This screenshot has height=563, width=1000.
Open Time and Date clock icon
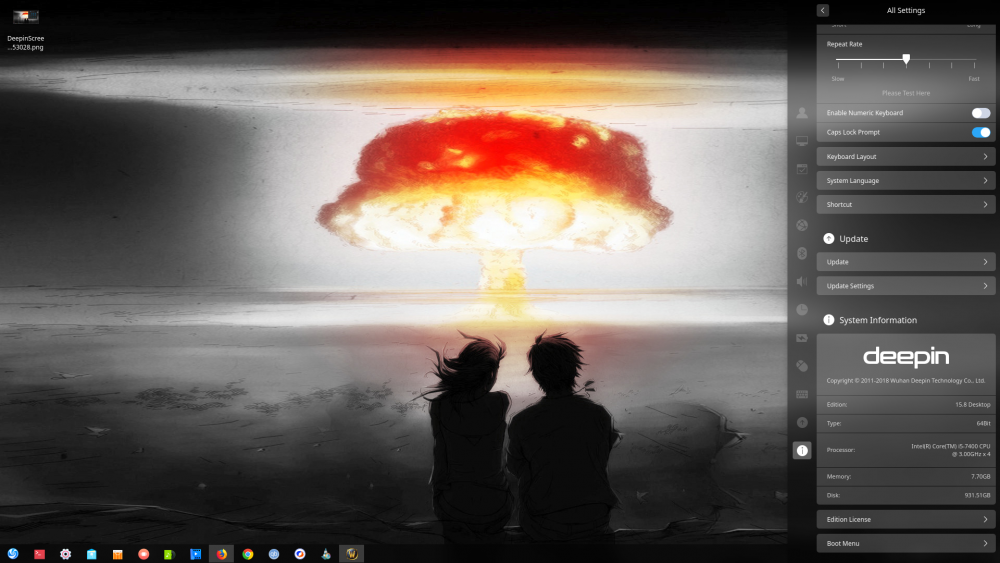click(x=802, y=309)
